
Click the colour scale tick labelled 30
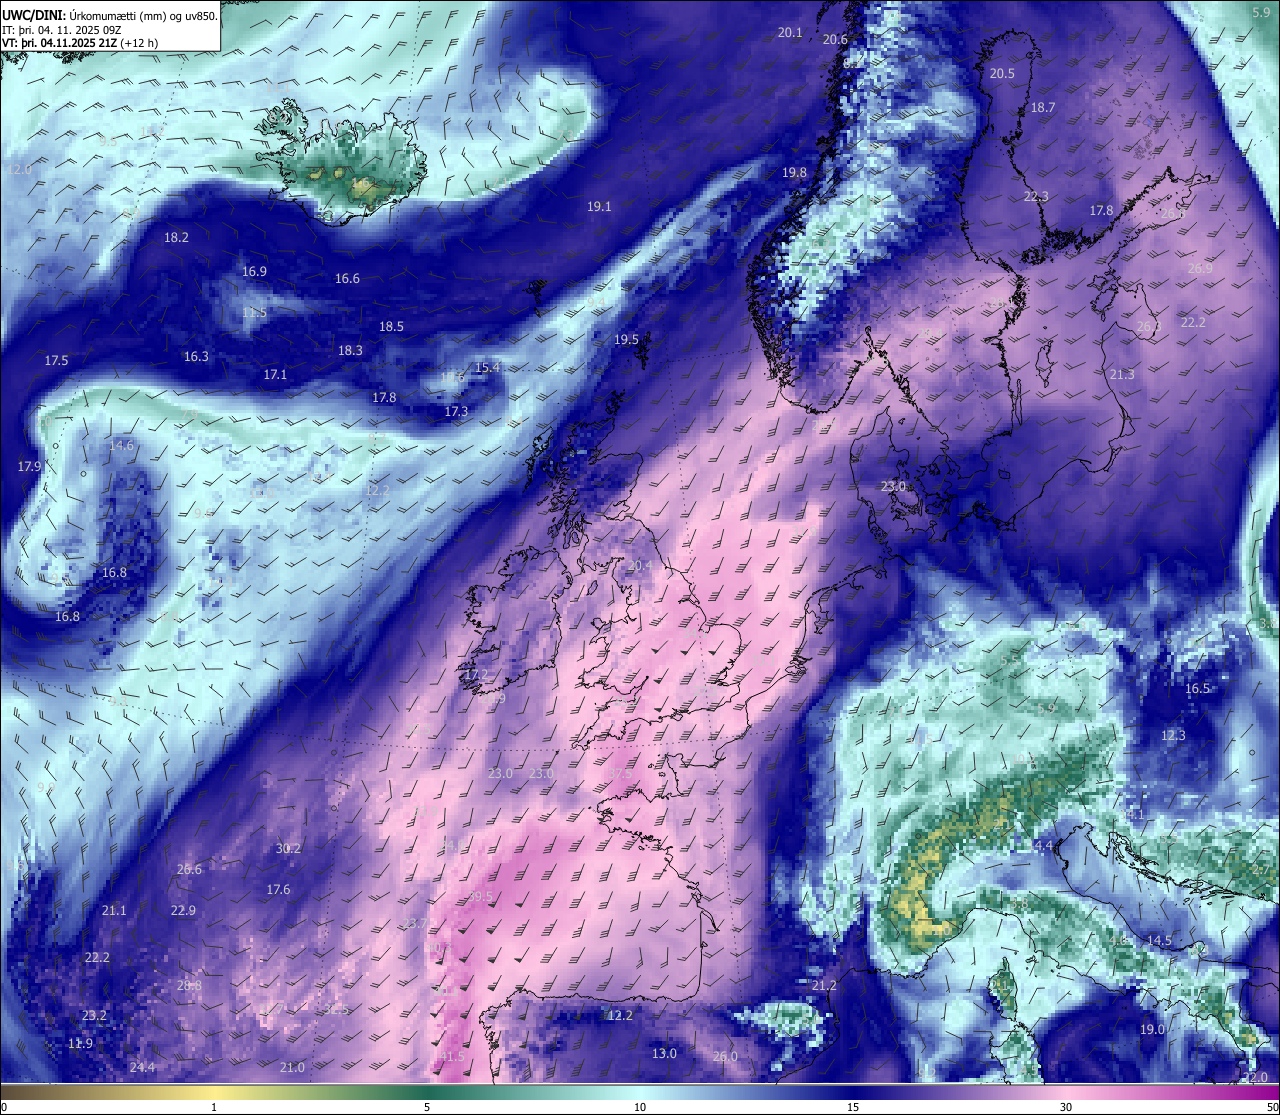1066,1107
